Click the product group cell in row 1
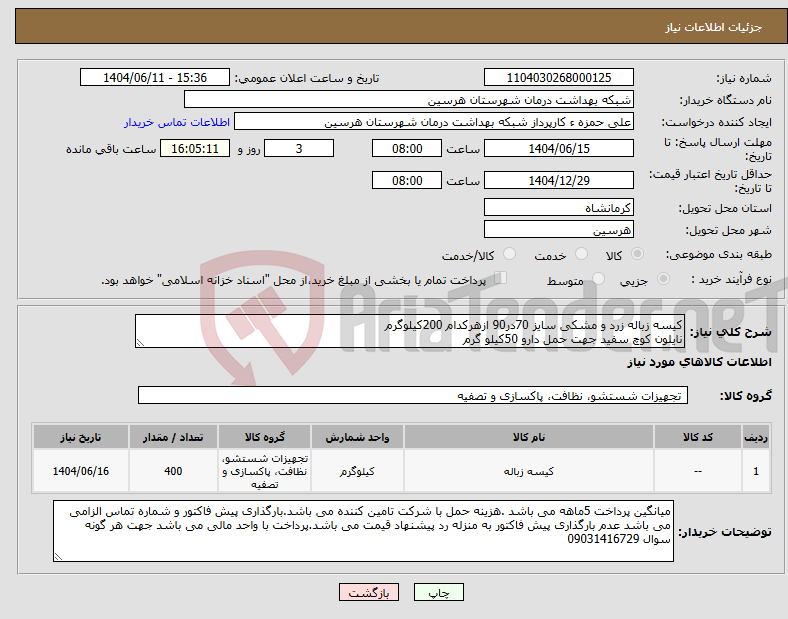Viewport: 788px width, 619px height. coord(265,471)
